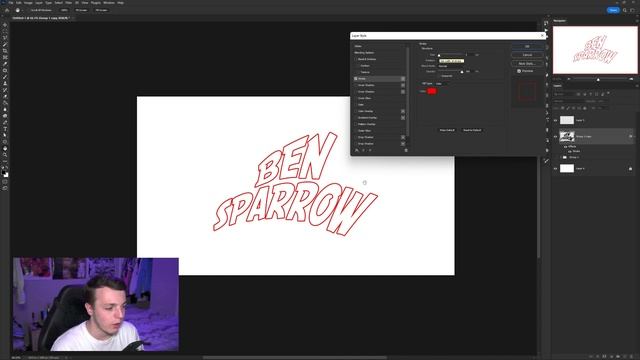640x360 pixels.
Task: Select the Brush tool
Action: [x=5, y=77]
